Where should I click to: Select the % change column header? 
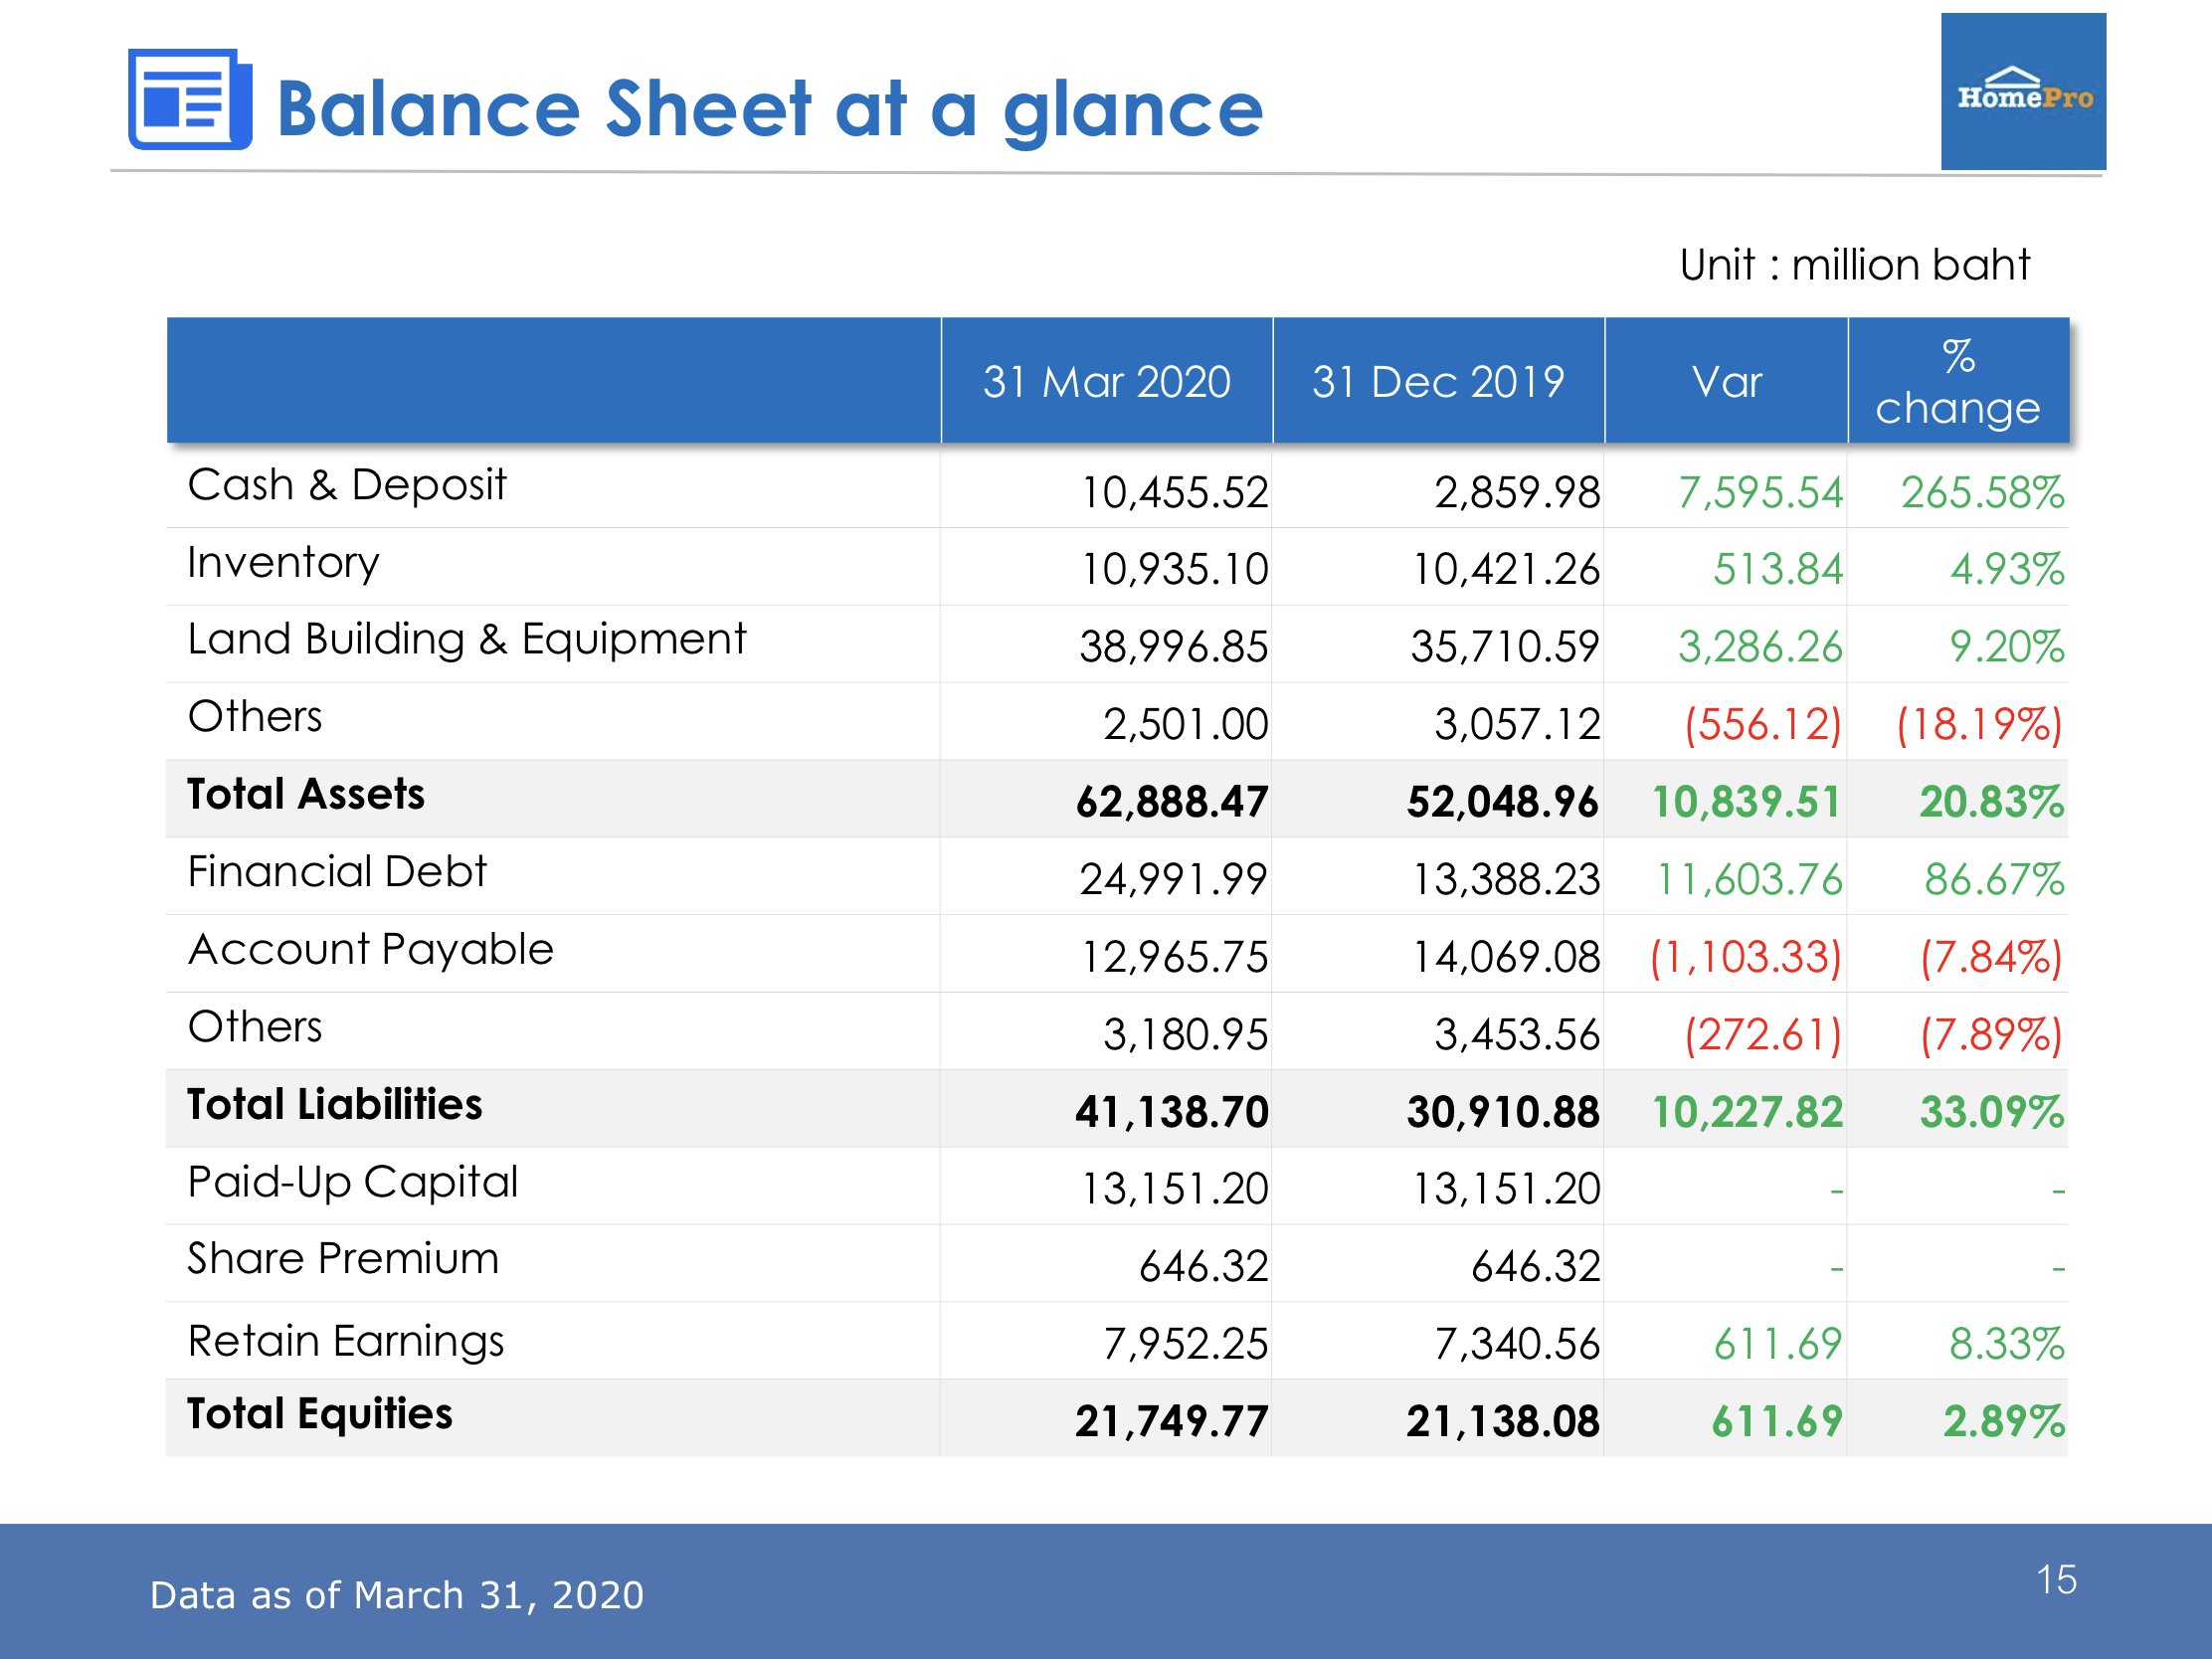1958,381
